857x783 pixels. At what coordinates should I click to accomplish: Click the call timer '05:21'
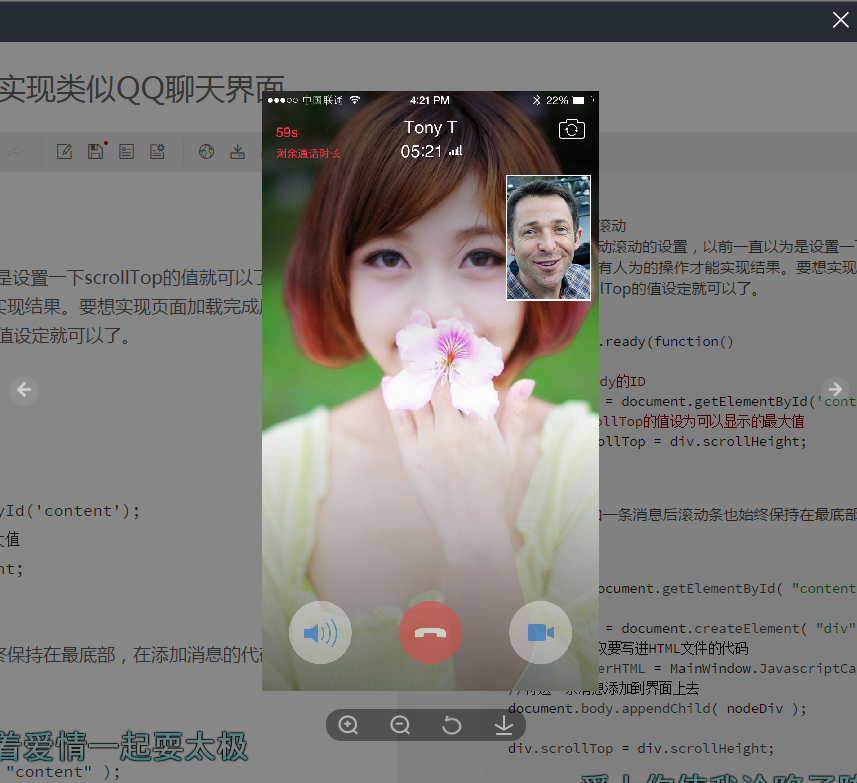coord(421,151)
